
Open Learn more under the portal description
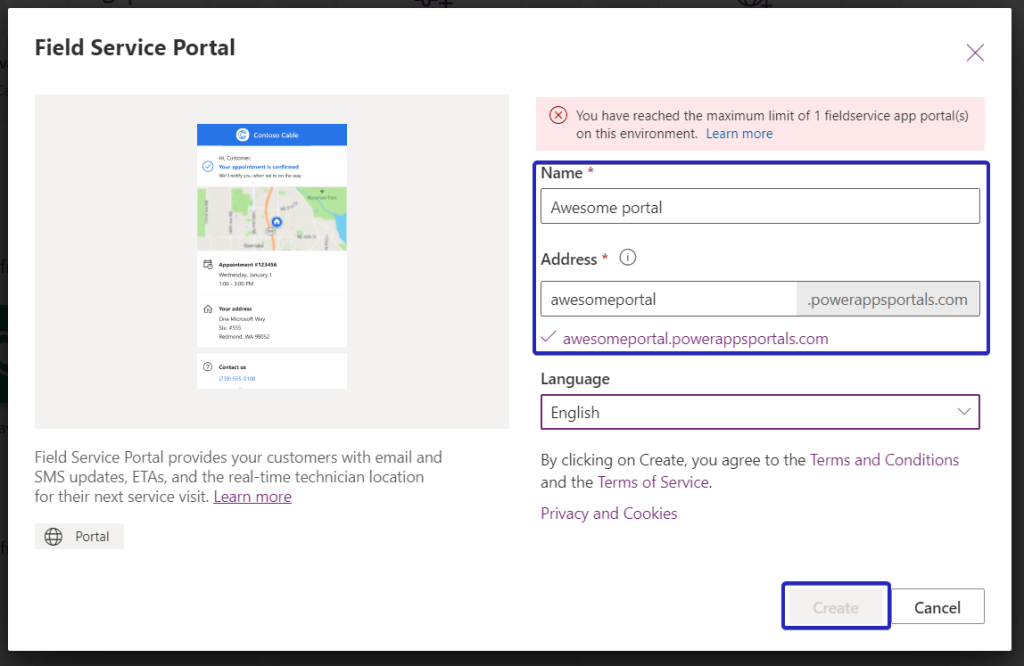[252, 496]
